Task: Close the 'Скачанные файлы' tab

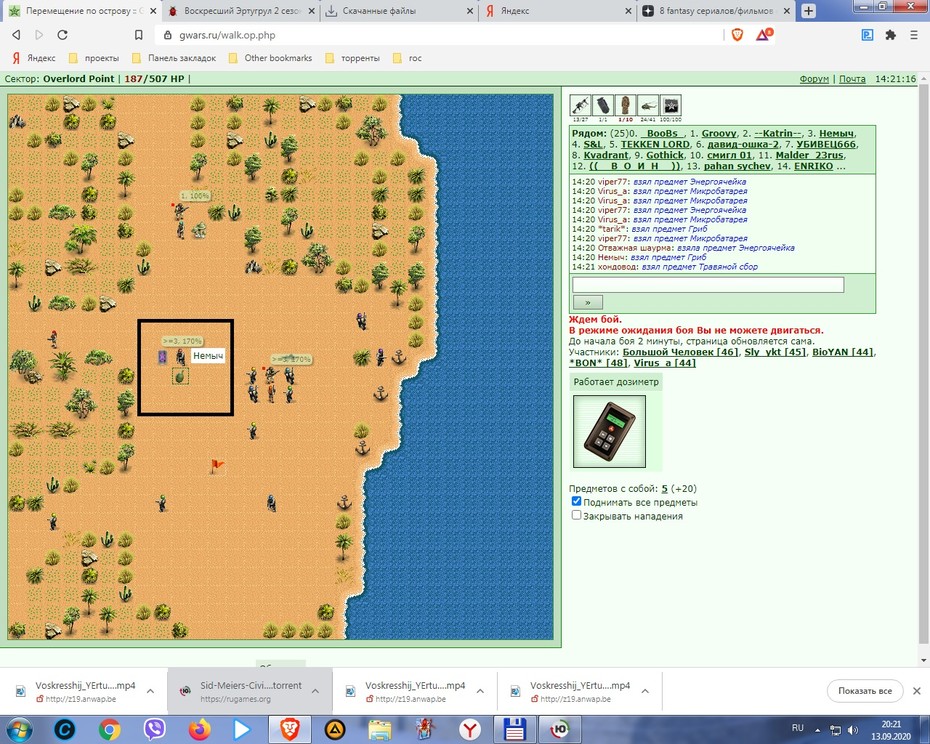Action: coord(470,11)
